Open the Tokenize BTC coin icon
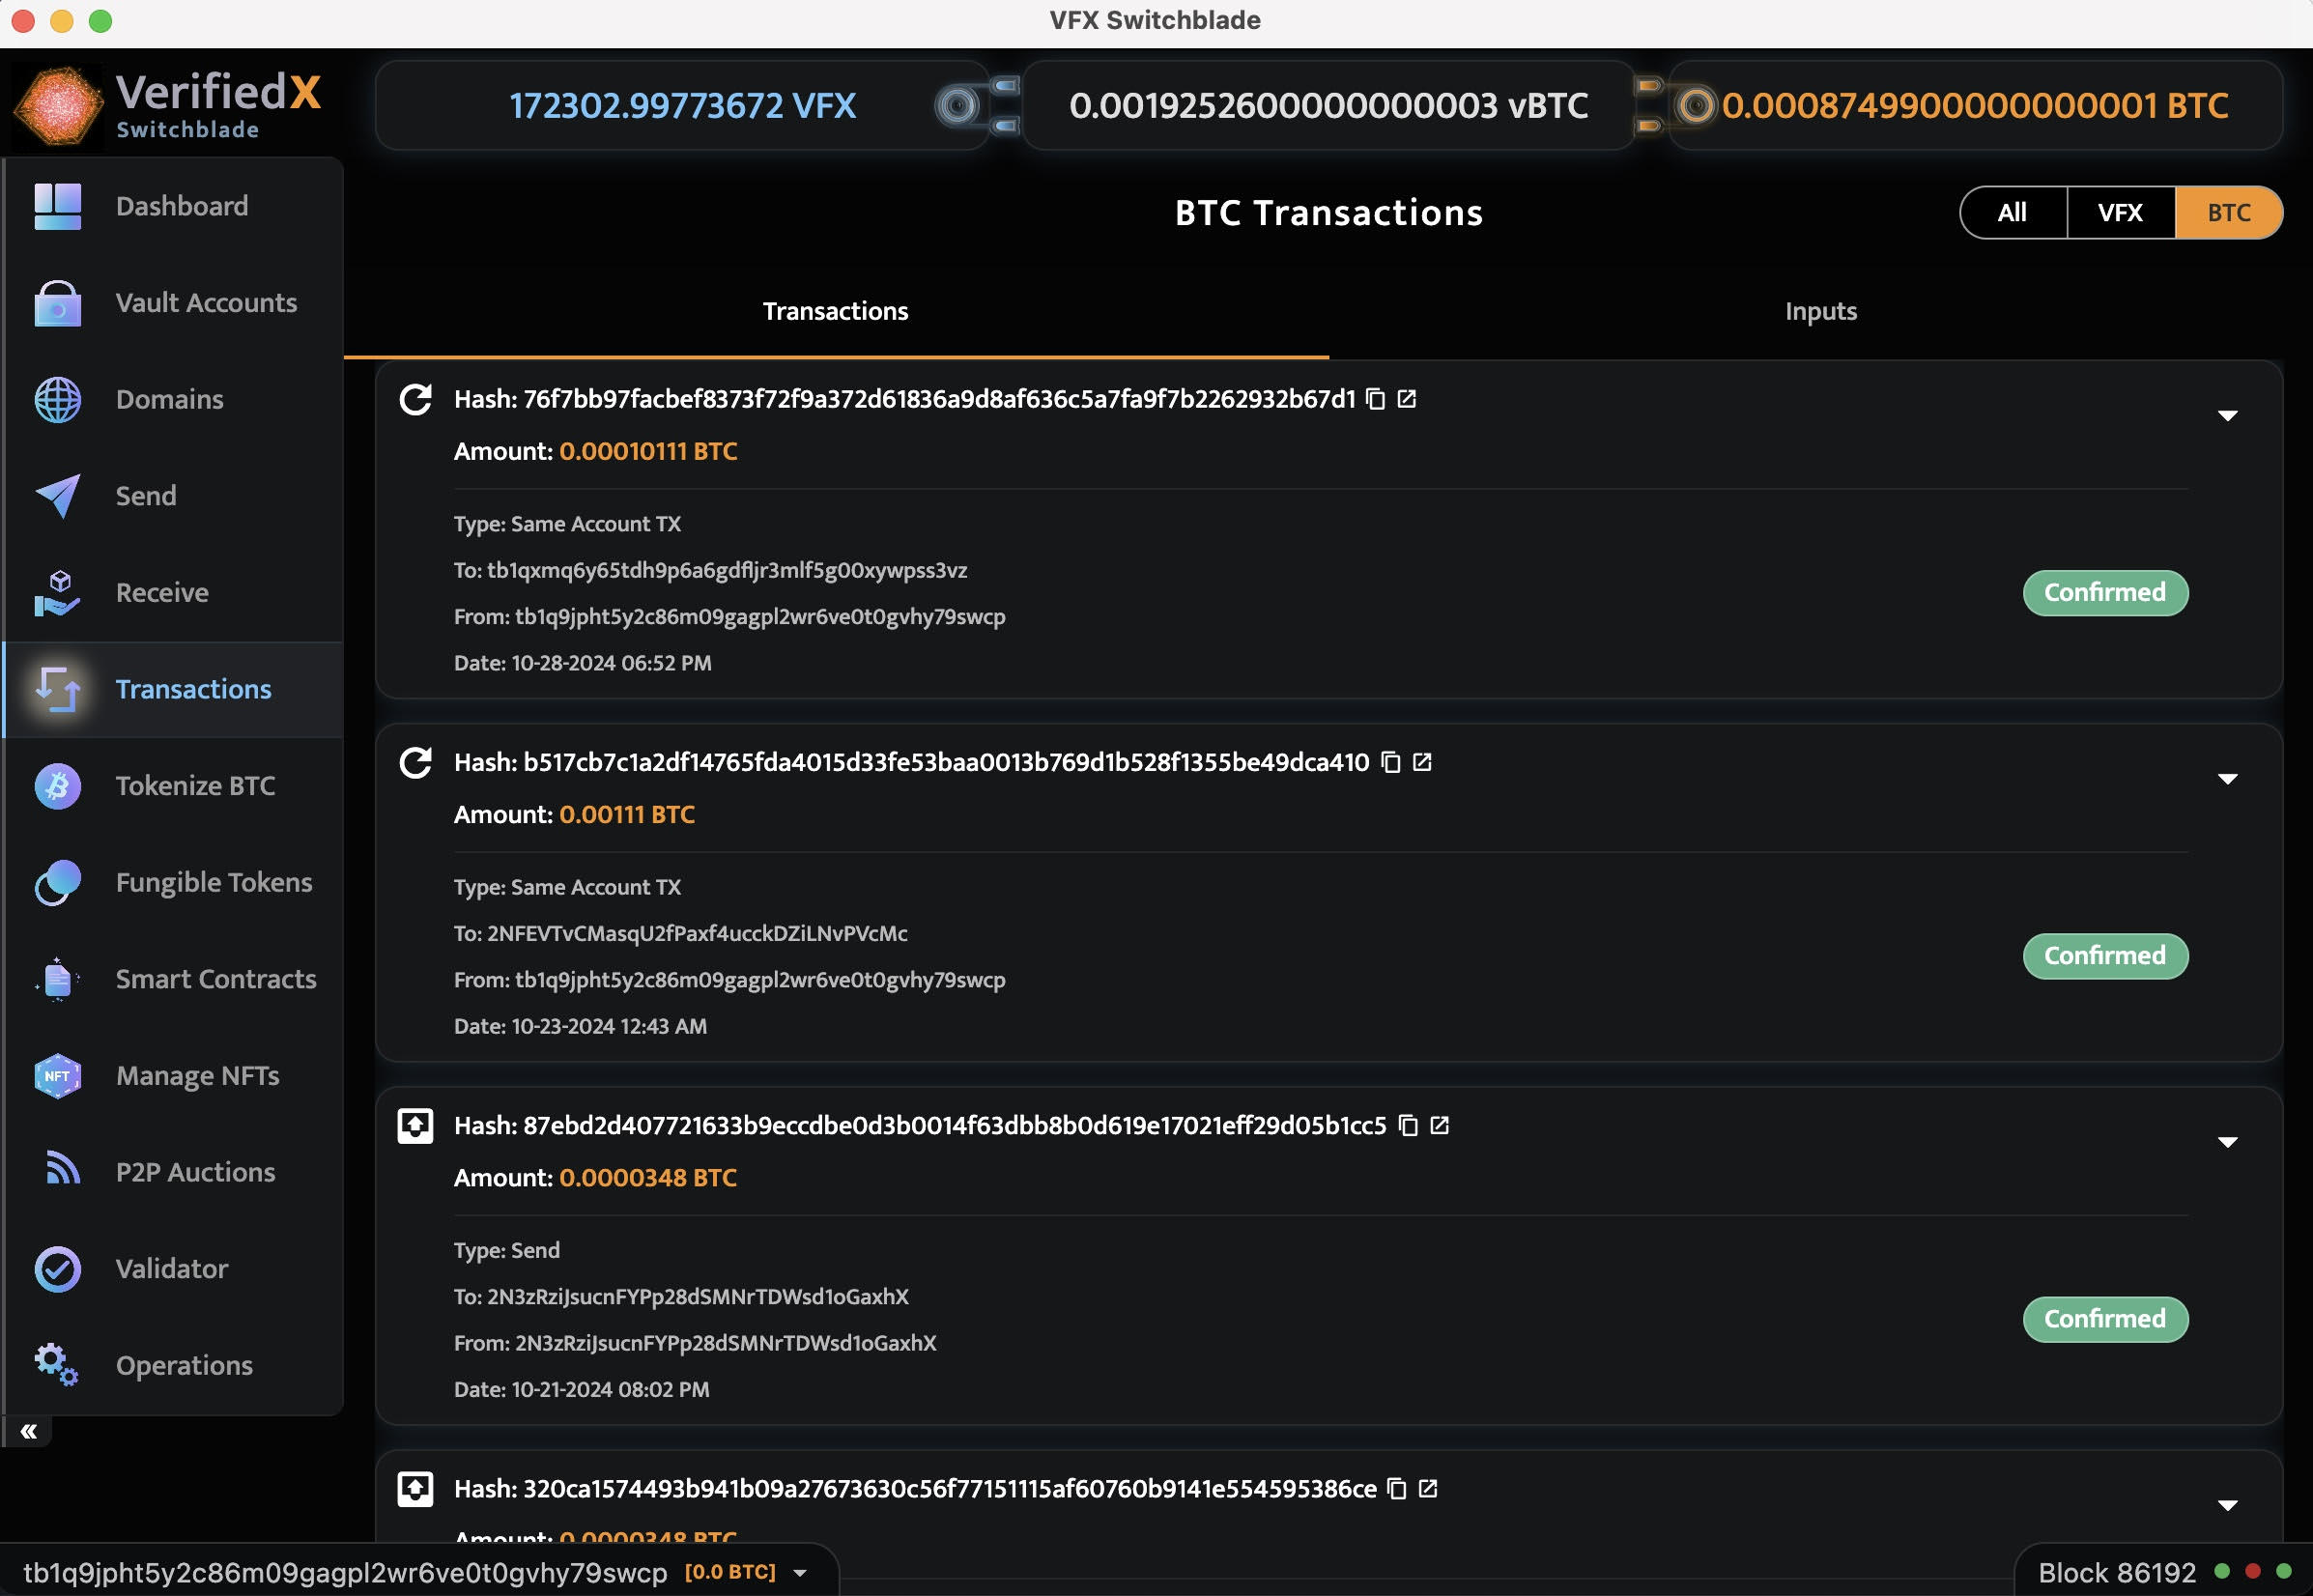The height and width of the screenshot is (1596, 2313). (x=57, y=786)
